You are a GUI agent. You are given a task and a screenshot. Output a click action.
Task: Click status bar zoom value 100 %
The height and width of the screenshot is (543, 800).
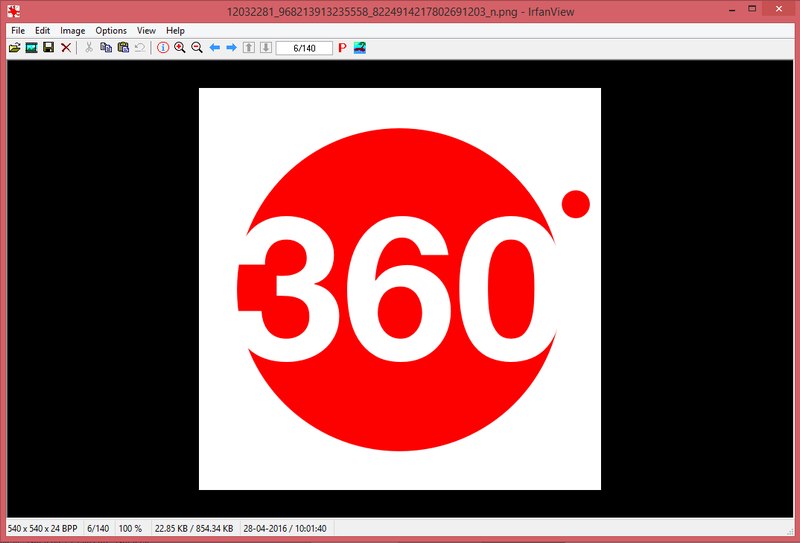[130, 529]
